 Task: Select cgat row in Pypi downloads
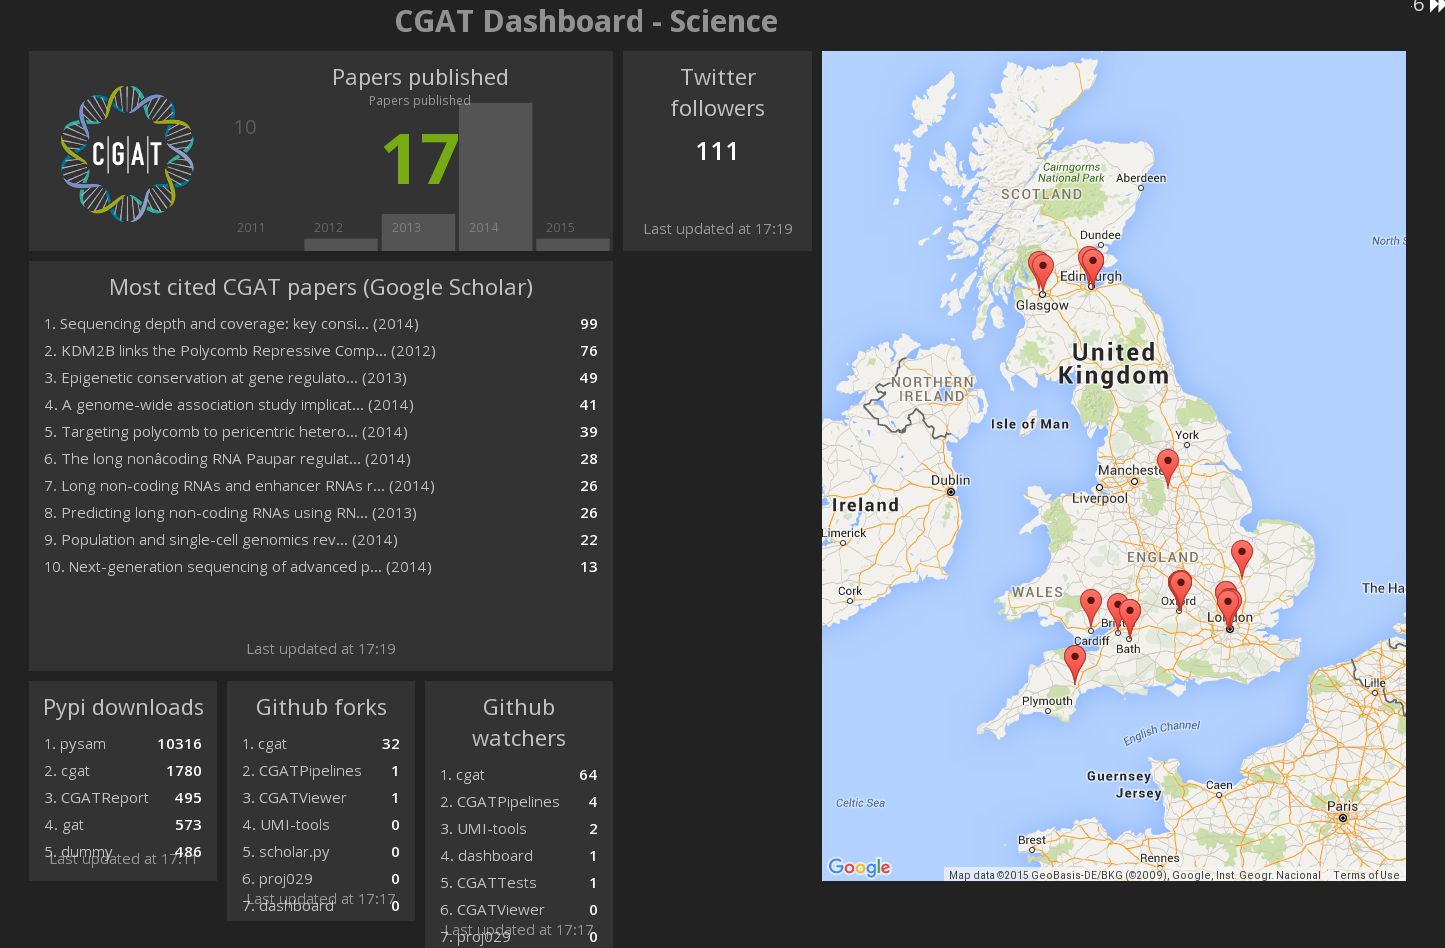(x=123, y=771)
